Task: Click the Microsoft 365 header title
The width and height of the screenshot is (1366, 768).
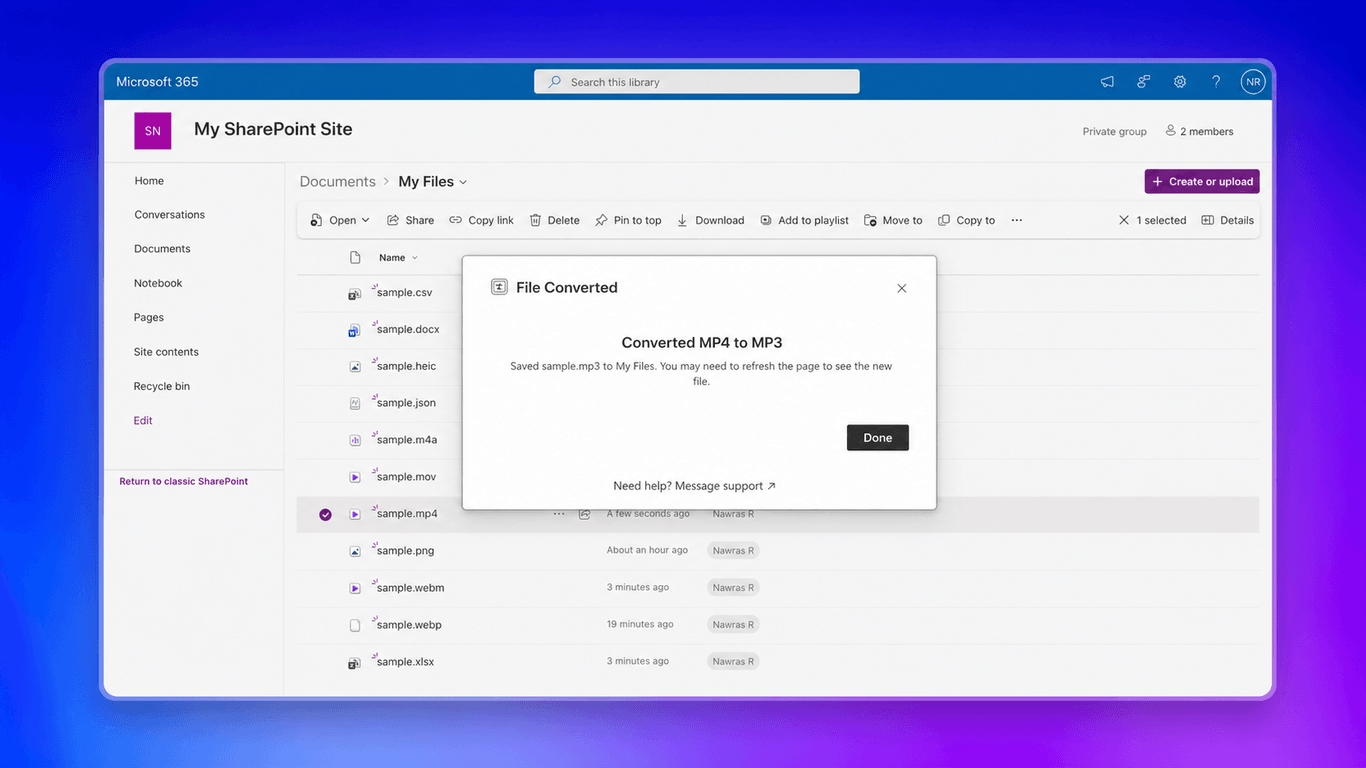Action: (x=157, y=82)
